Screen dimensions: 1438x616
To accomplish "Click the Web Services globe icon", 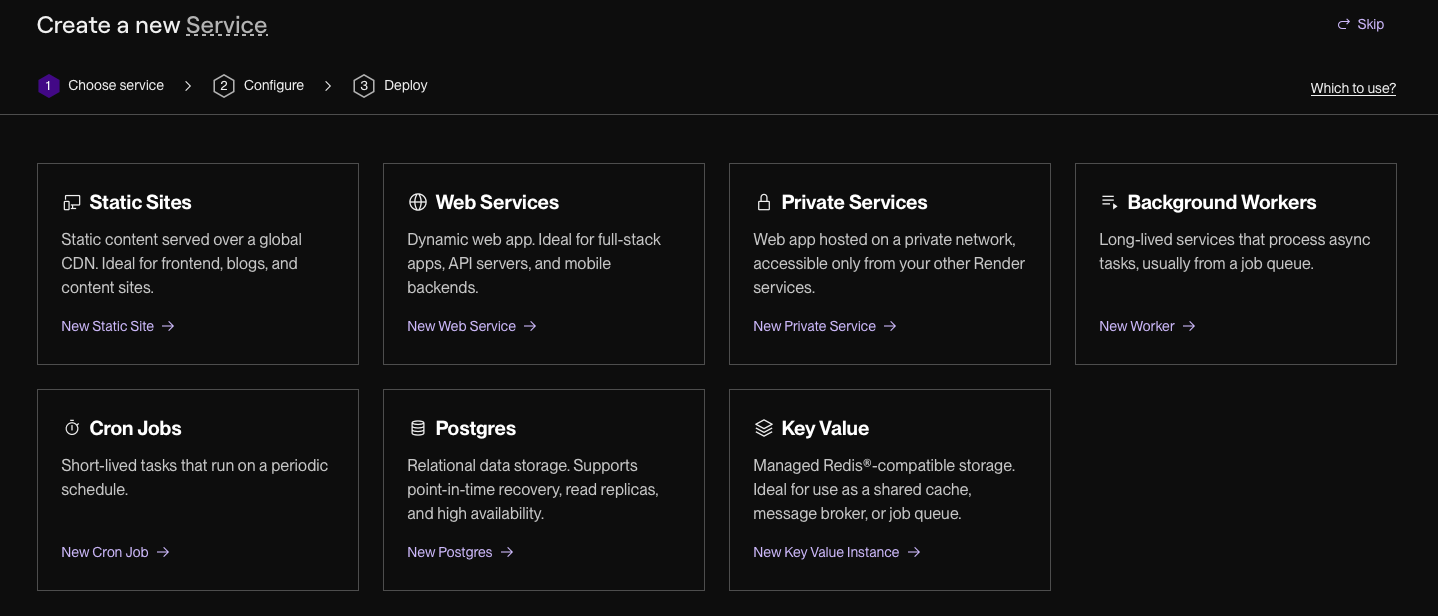I will click(418, 203).
